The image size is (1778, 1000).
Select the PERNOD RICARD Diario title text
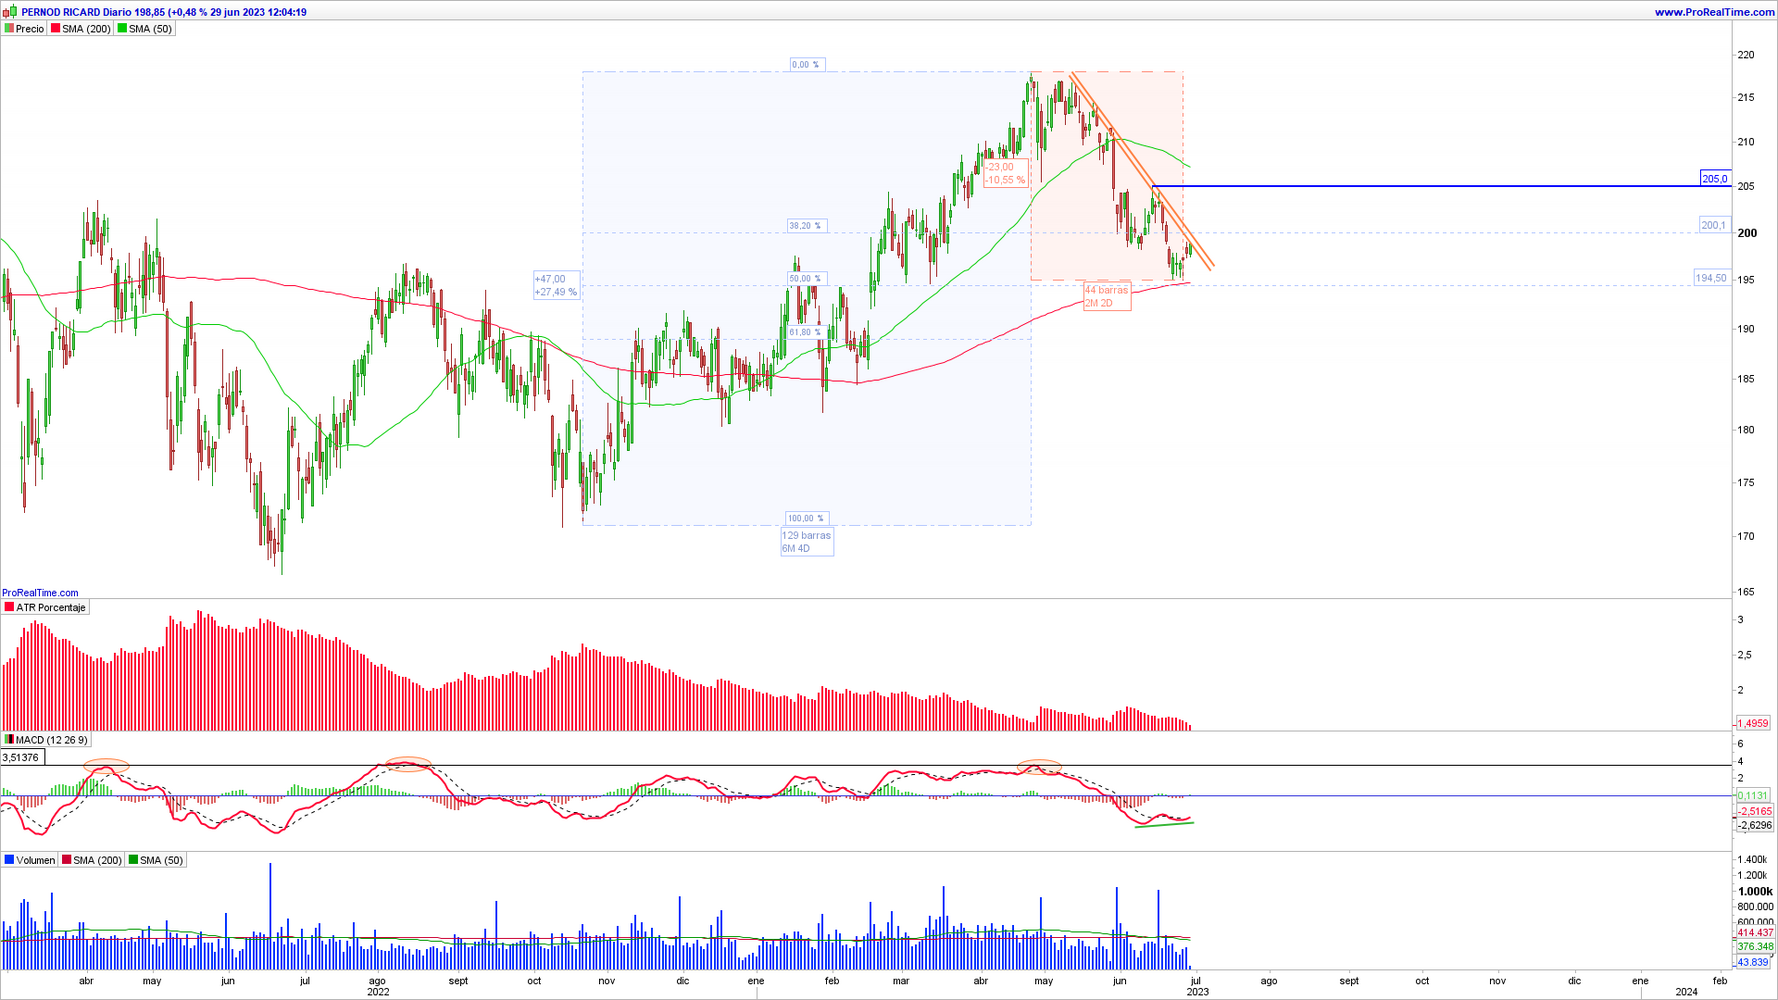click(x=78, y=12)
